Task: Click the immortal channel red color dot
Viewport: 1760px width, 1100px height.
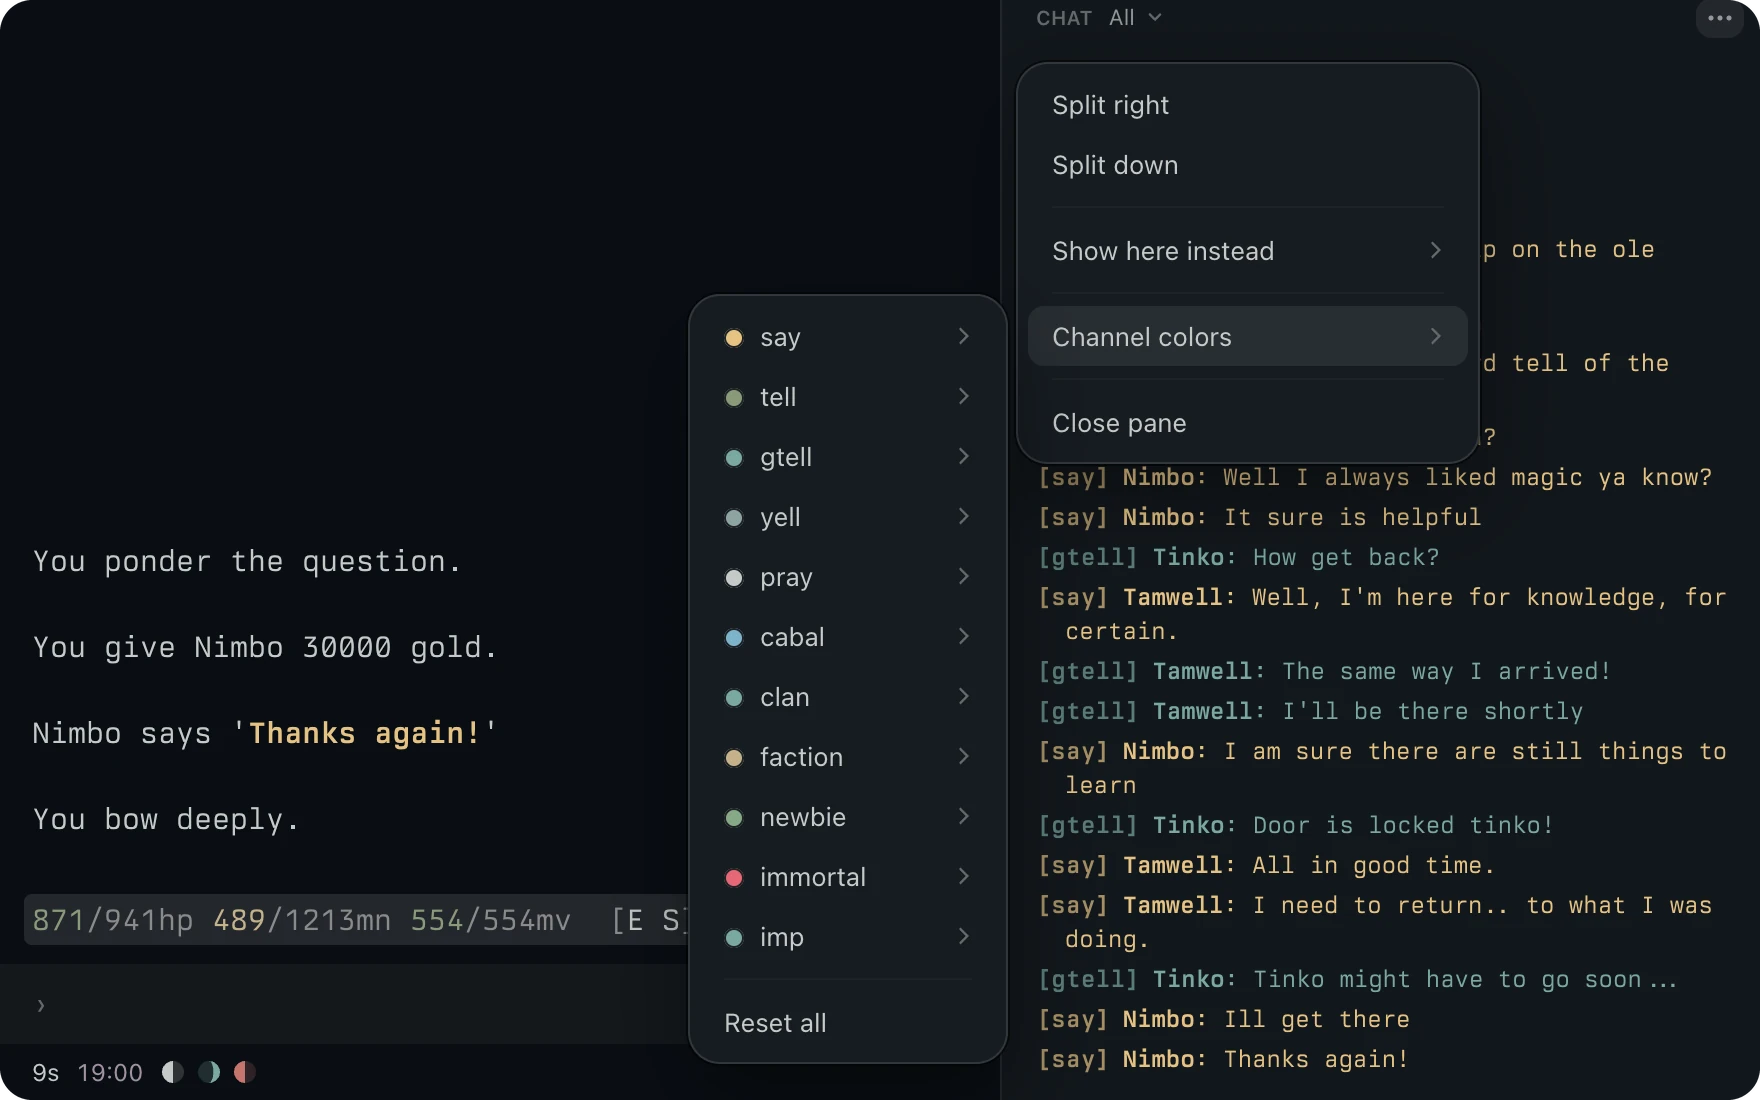Action: [x=734, y=878]
